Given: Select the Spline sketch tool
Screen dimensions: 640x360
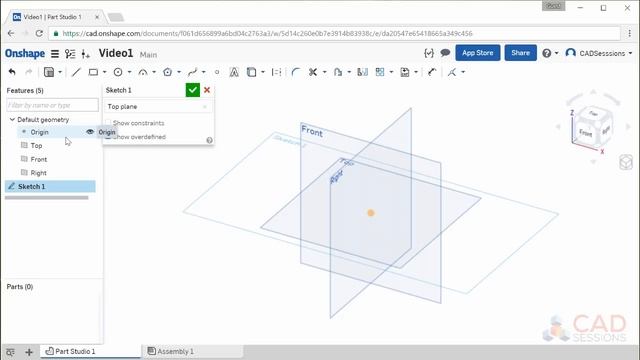Looking at the screenshot, I should click(x=192, y=72).
